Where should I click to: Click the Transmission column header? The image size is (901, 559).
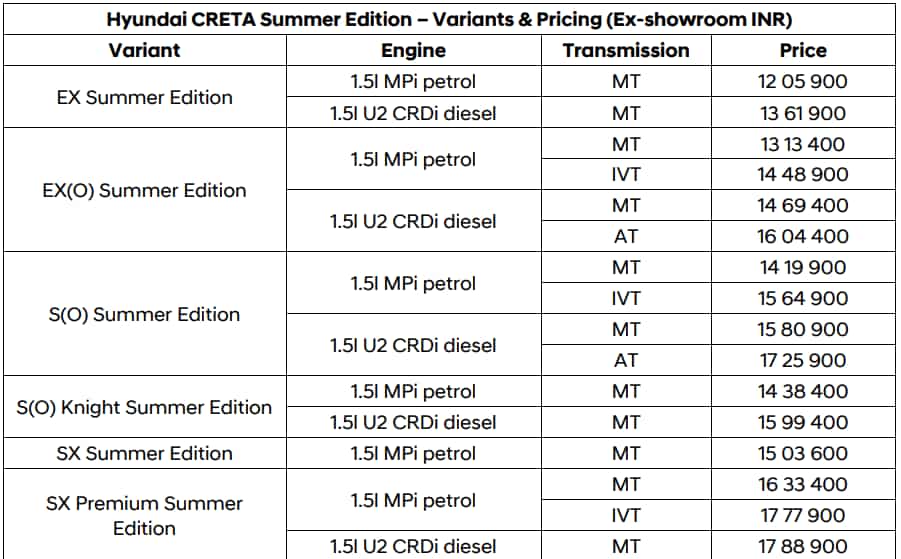click(626, 50)
